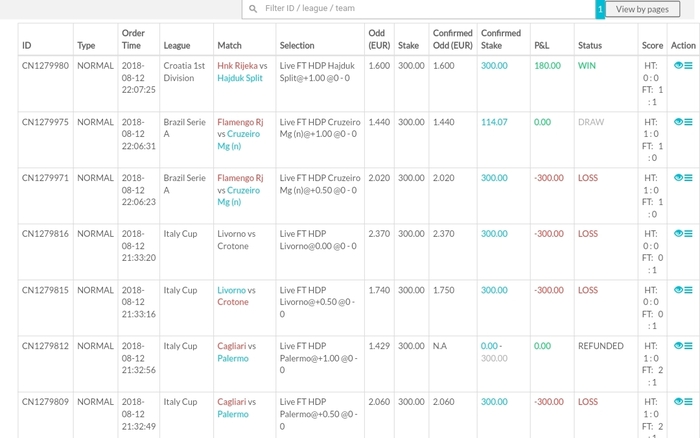Sort by Status column header
Viewport: 700px width, 438px height.
(590, 46)
